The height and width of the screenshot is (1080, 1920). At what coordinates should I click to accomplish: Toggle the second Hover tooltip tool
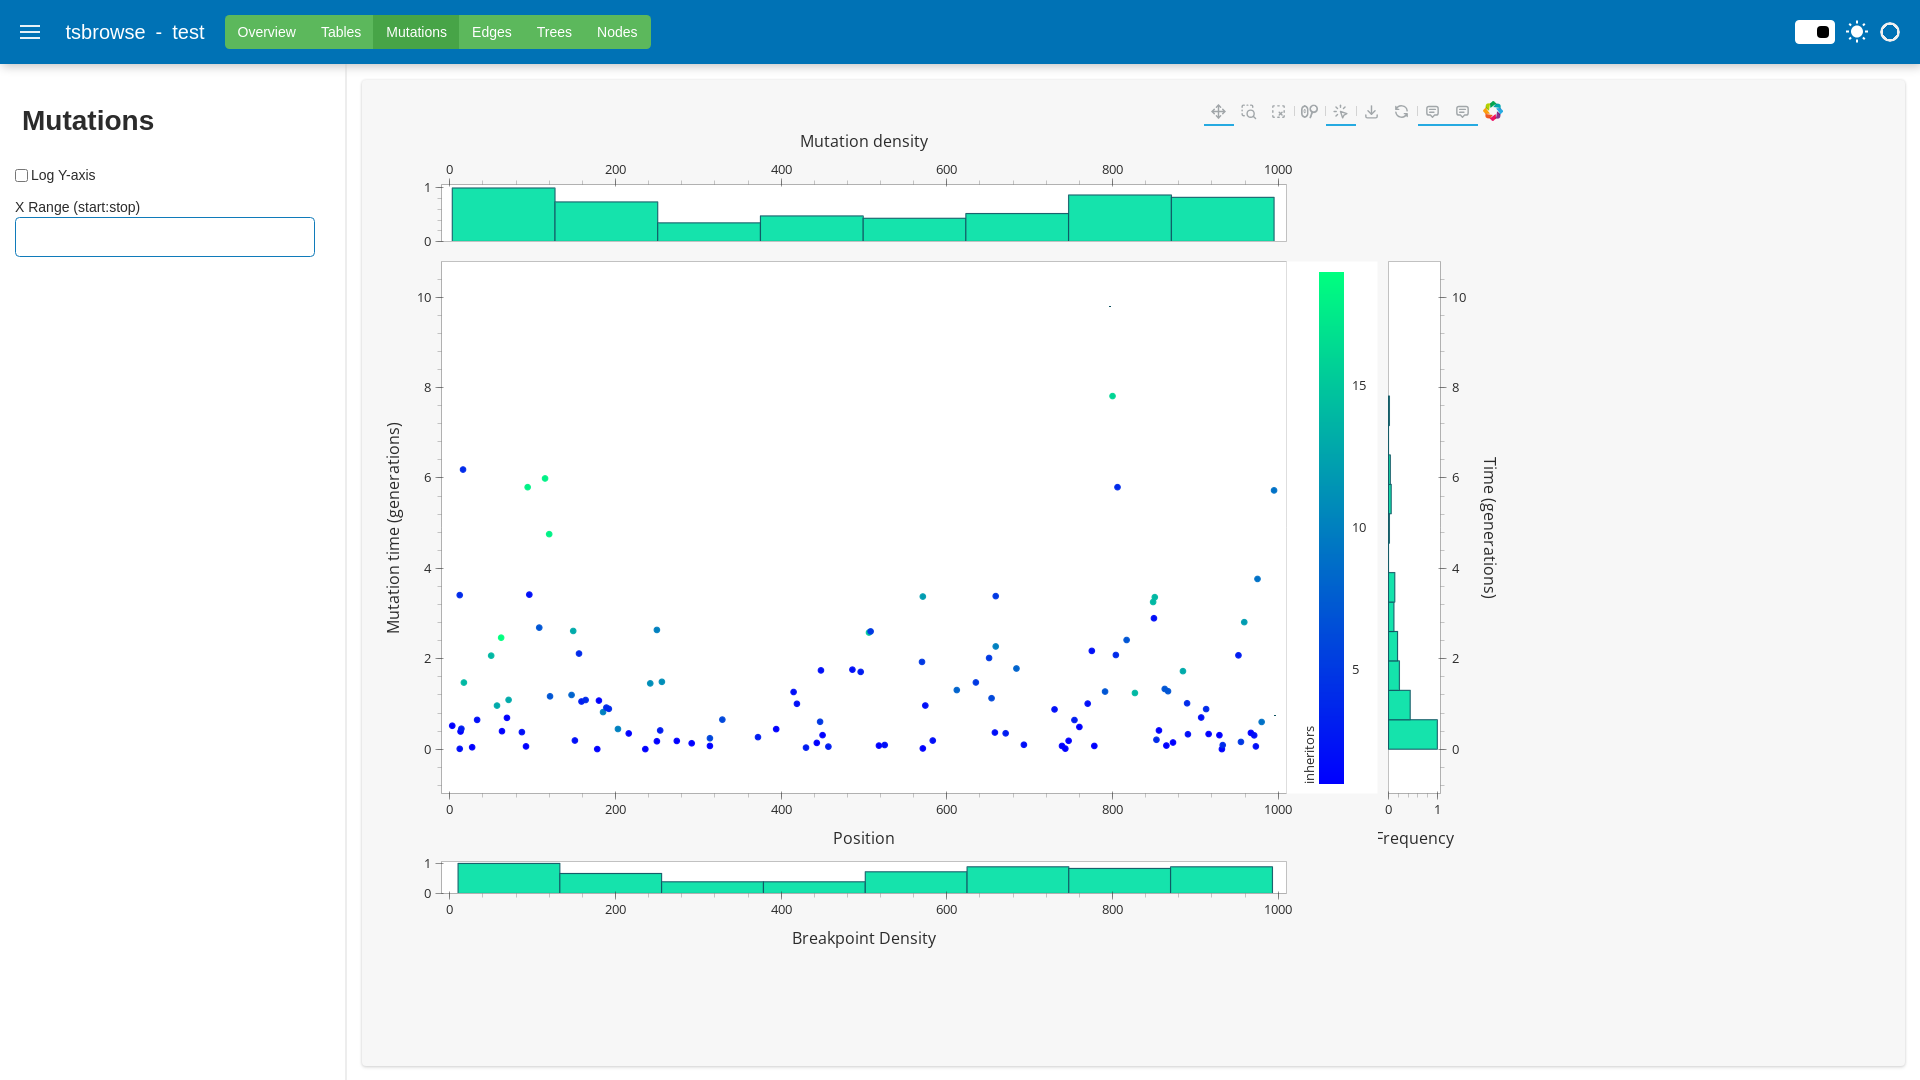tap(1462, 112)
